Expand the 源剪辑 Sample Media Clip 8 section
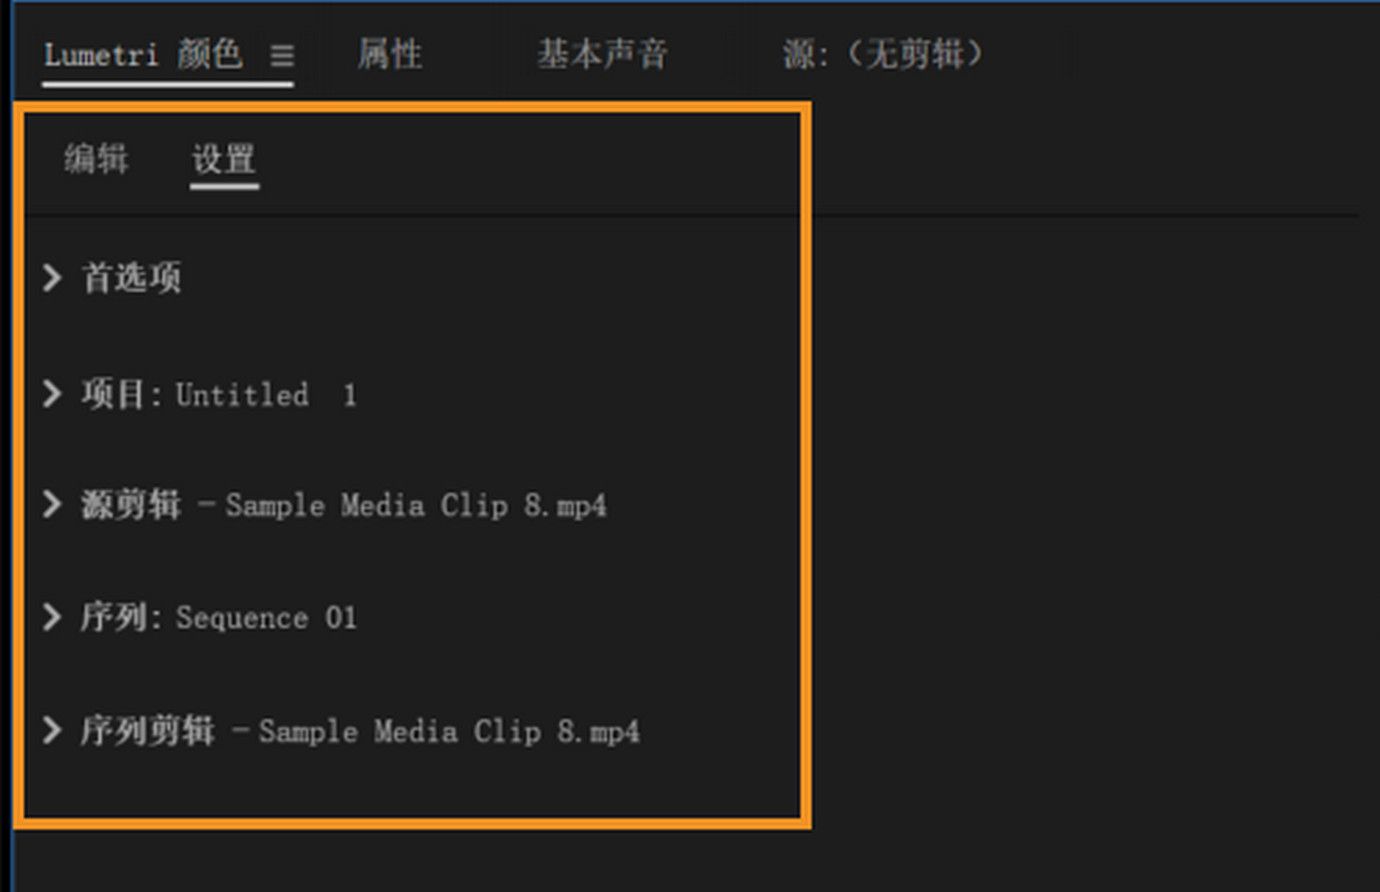This screenshot has width=1380, height=892. (52, 505)
